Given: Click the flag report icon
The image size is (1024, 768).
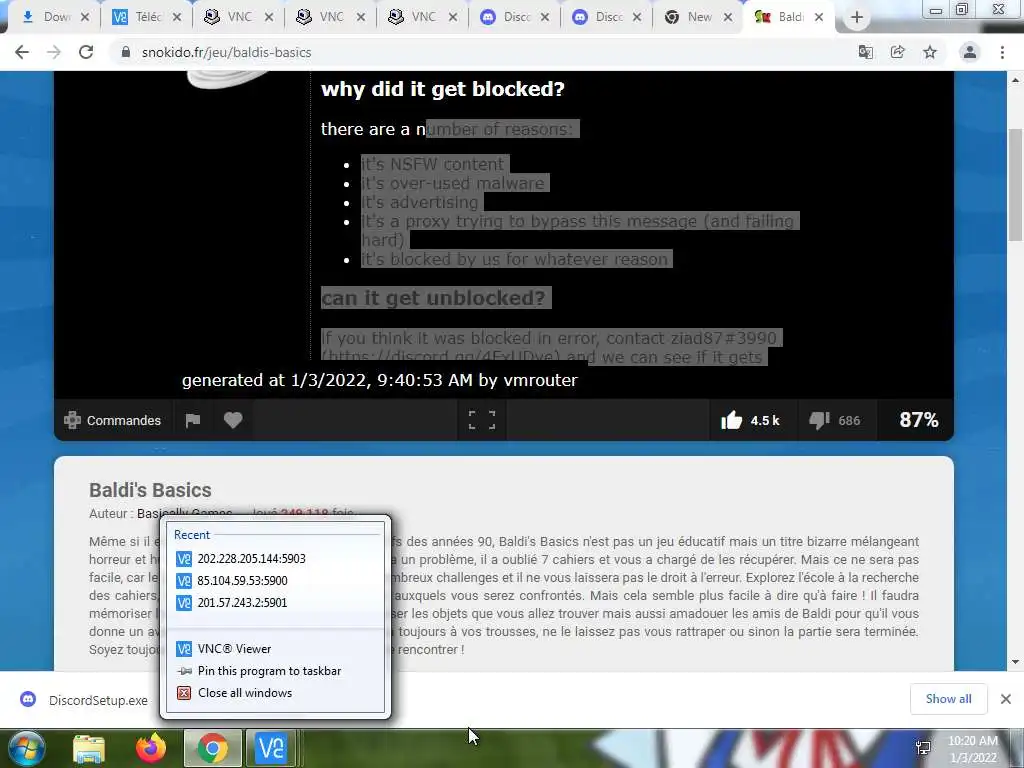Looking at the screenshot, I should (193, 421).
